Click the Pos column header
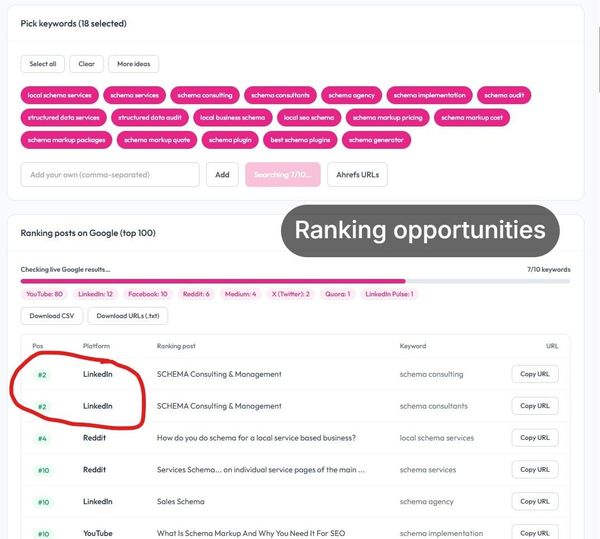 tap(38, 346)
